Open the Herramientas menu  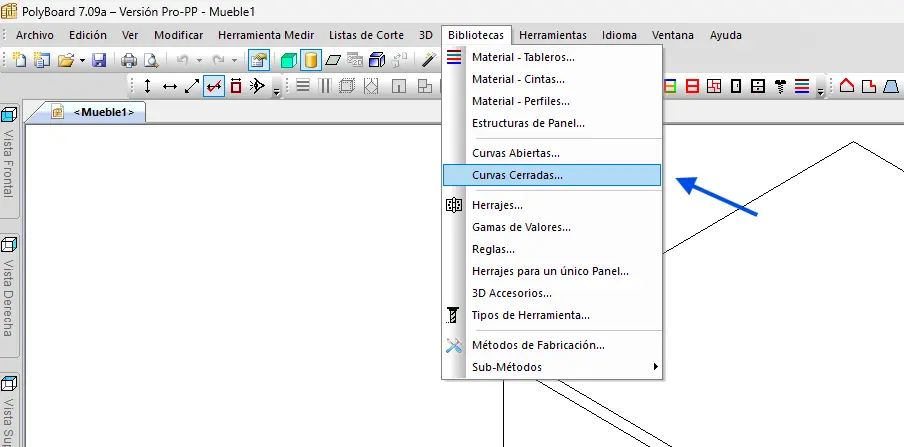(x=553, y=35)
